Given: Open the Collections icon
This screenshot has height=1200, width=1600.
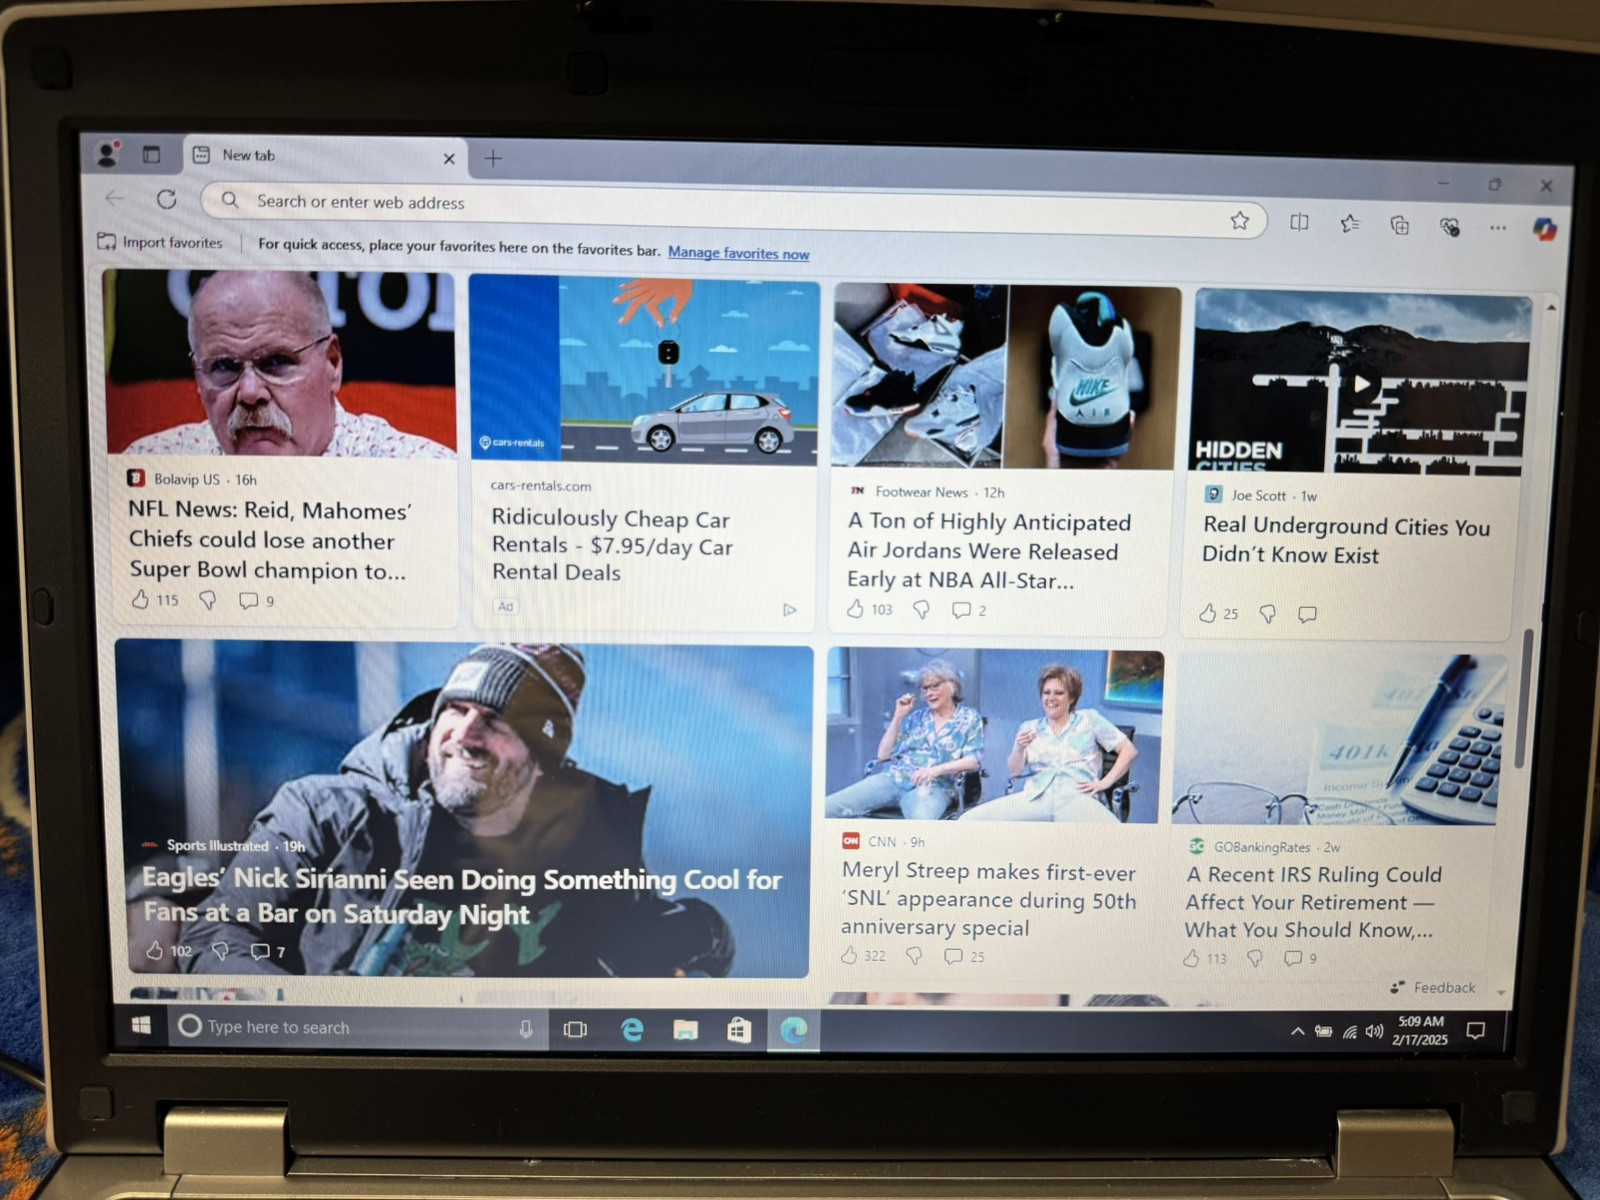Looking at the screenshot, I should [x=1400, y=225].
